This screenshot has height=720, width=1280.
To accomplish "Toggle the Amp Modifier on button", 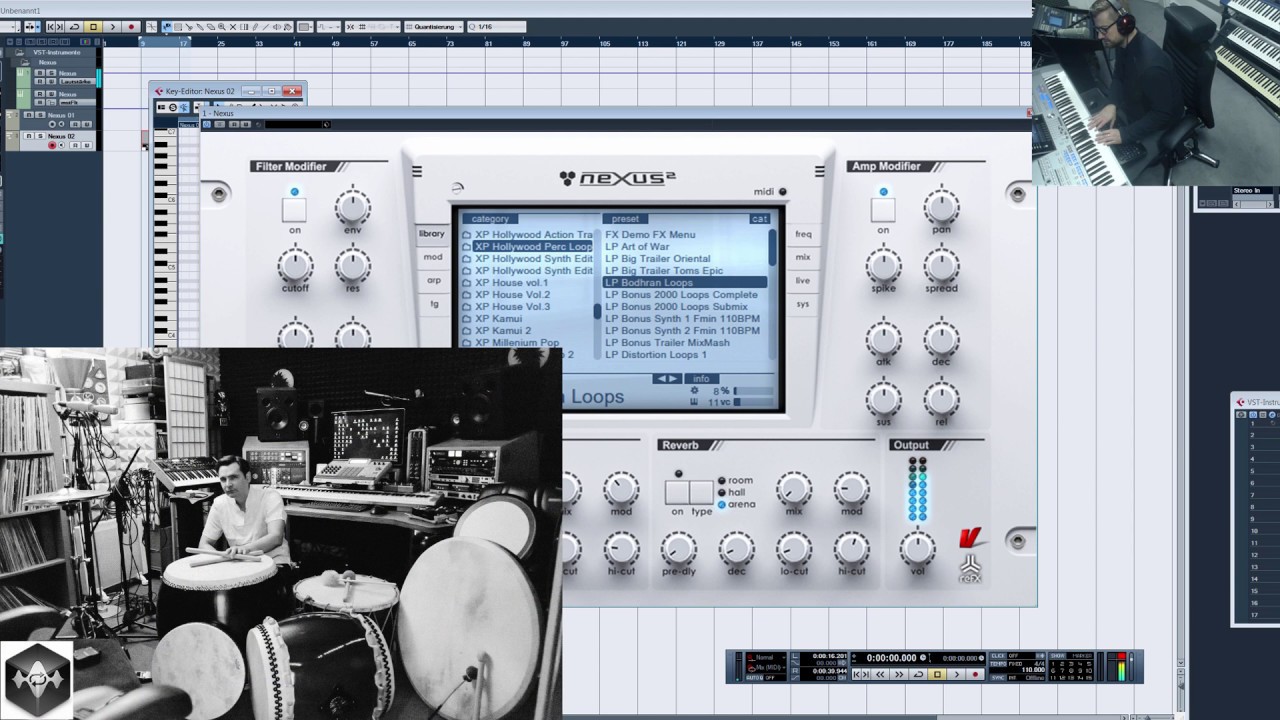I will [883, 210].
